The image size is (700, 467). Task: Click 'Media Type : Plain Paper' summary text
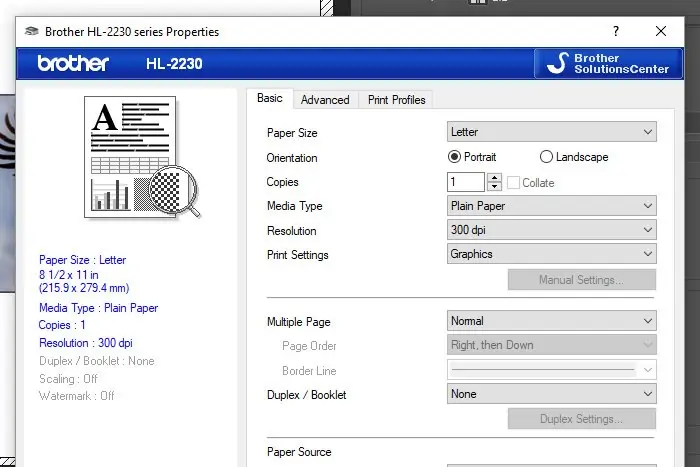tap(99, 308)
